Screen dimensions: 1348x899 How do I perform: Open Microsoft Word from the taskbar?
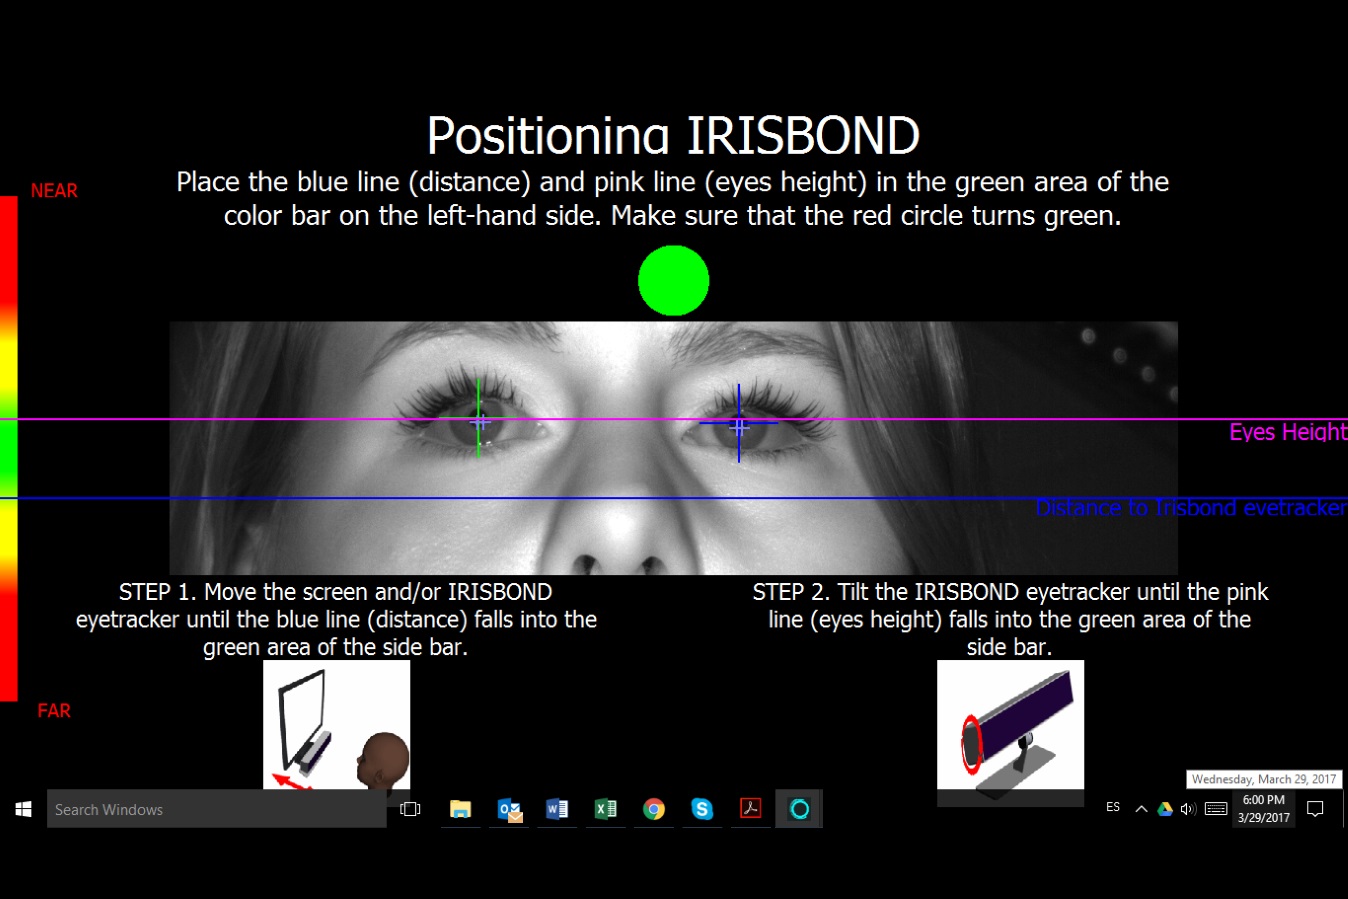coord(557,809)
